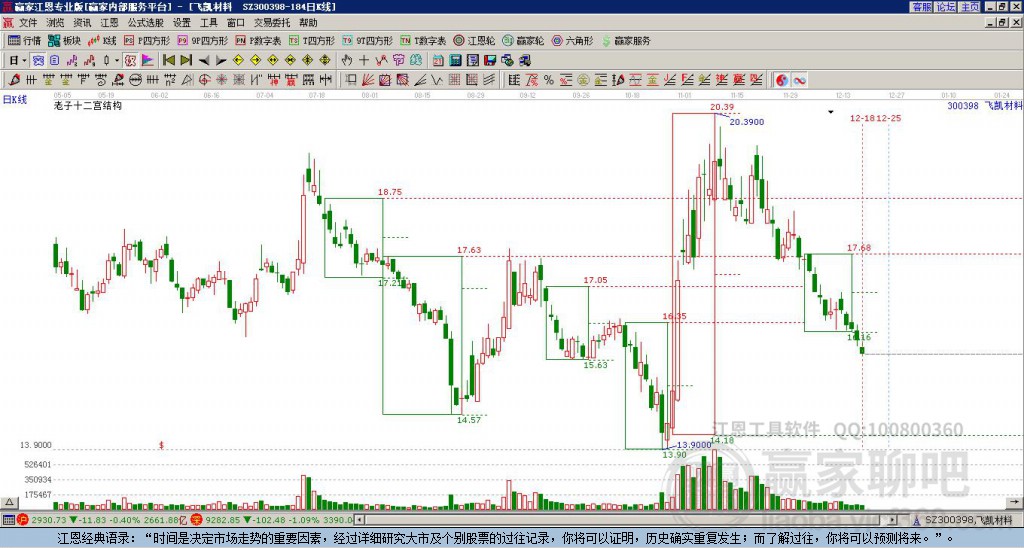
Task: Select the red Gann fan lines tool
Action: coord(367,80)
